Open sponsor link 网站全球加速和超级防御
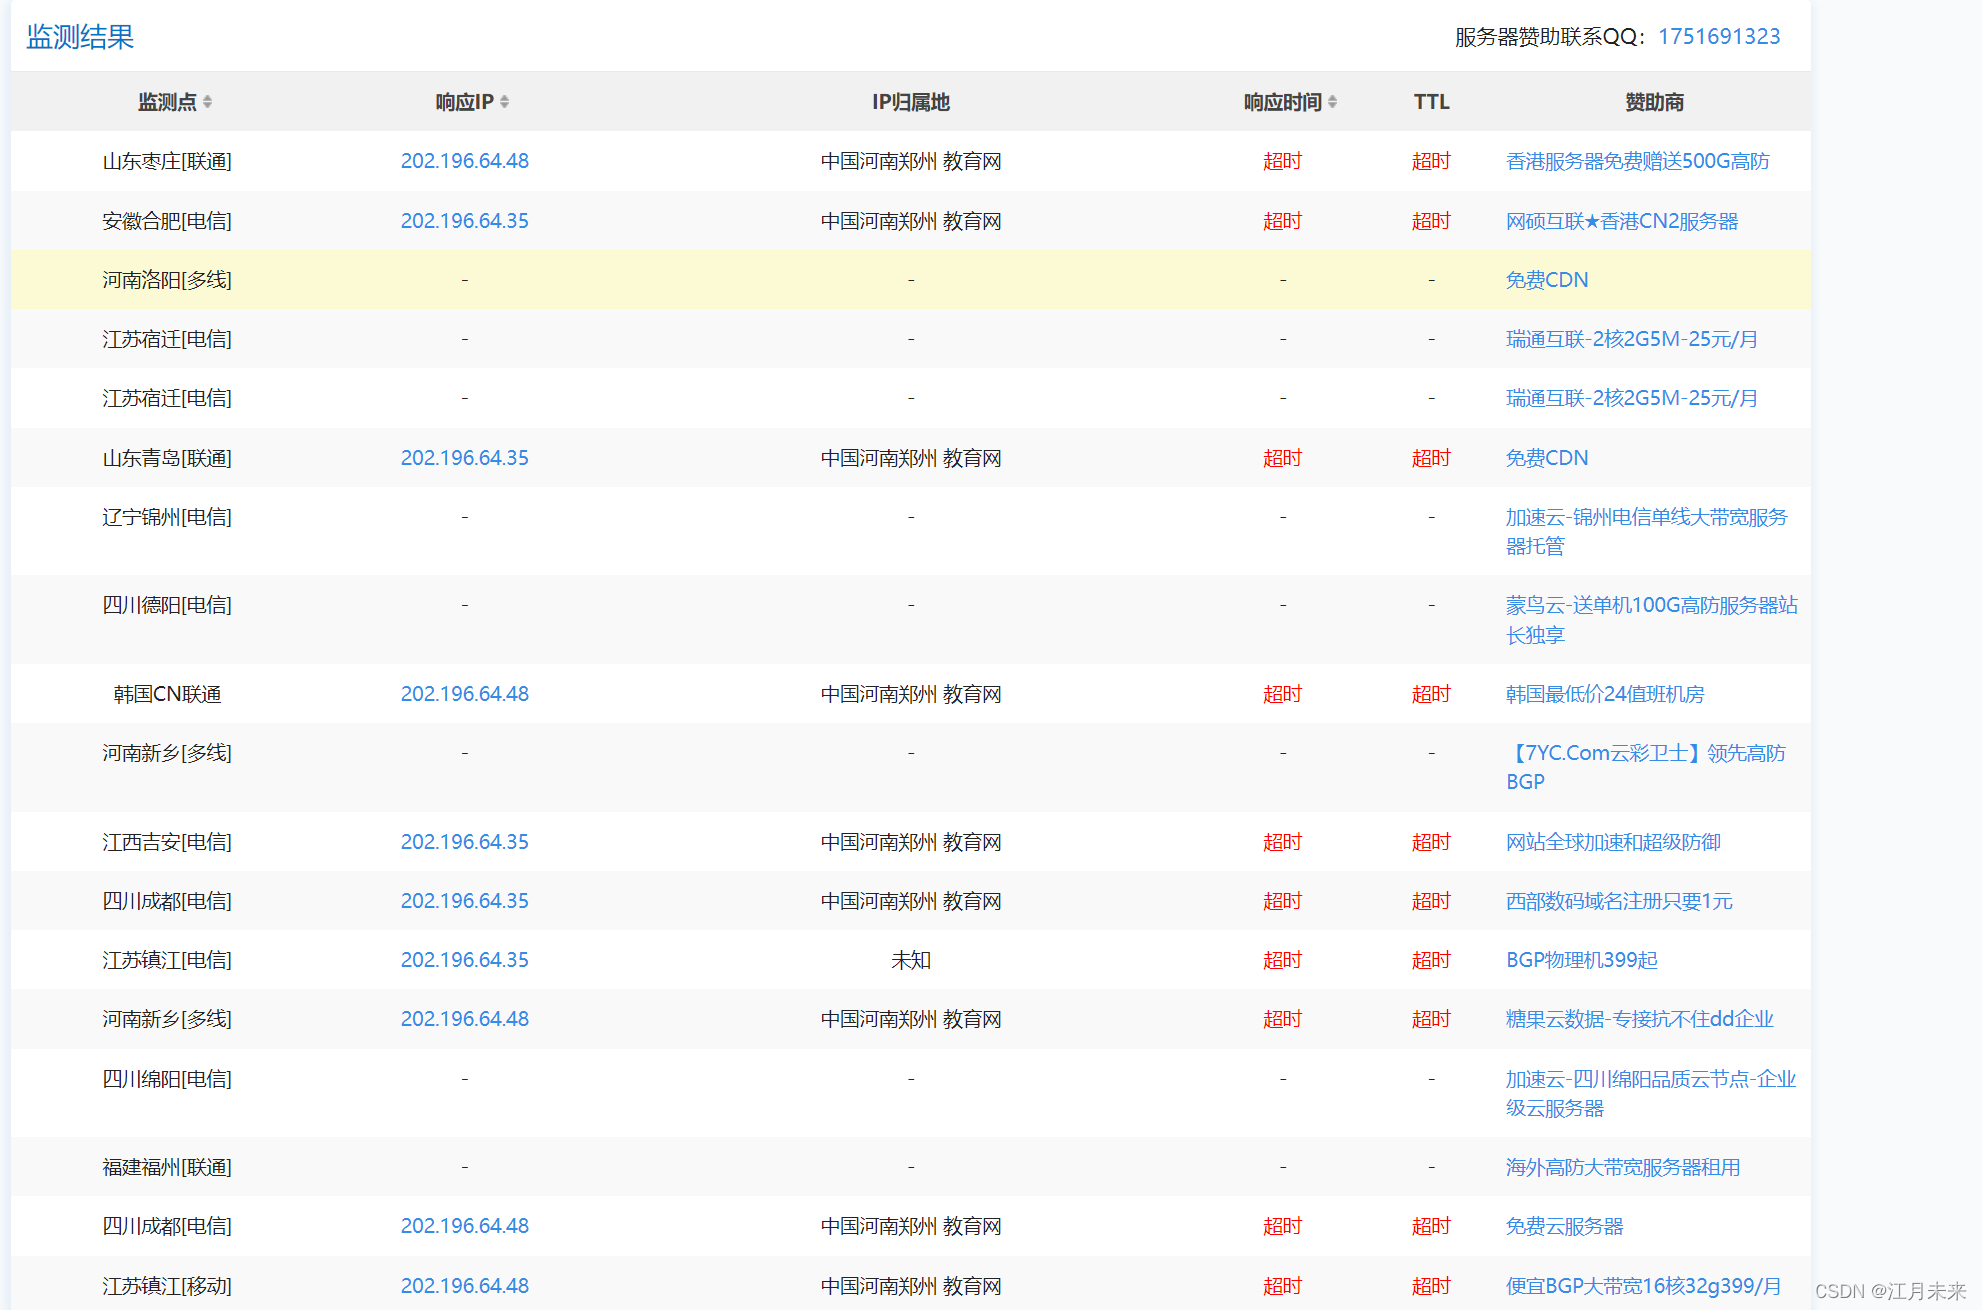The height and width of the screenshot is (1310, 1982). point(1613,842)
